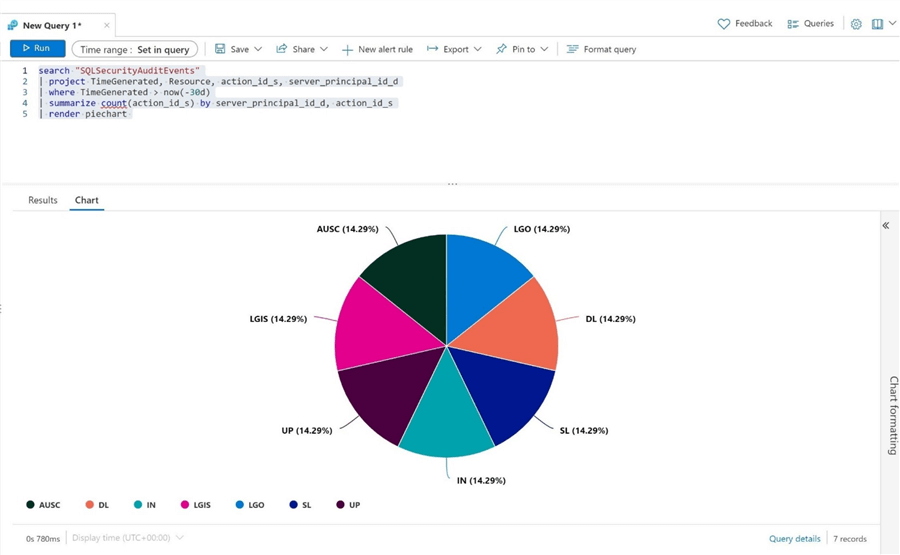Open the Time range selector
The image size is (900, 555).
135,49
